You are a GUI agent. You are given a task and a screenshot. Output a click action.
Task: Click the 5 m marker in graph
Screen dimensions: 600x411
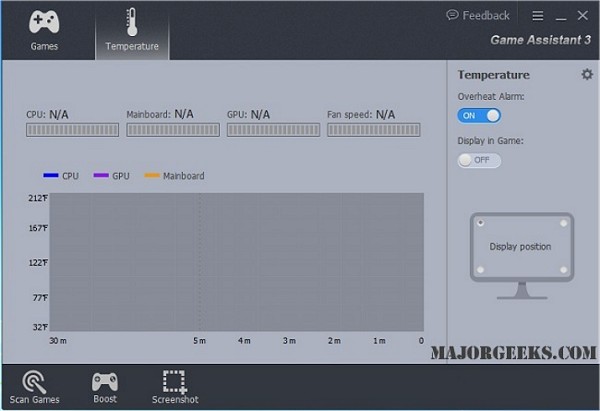[199, 341]
